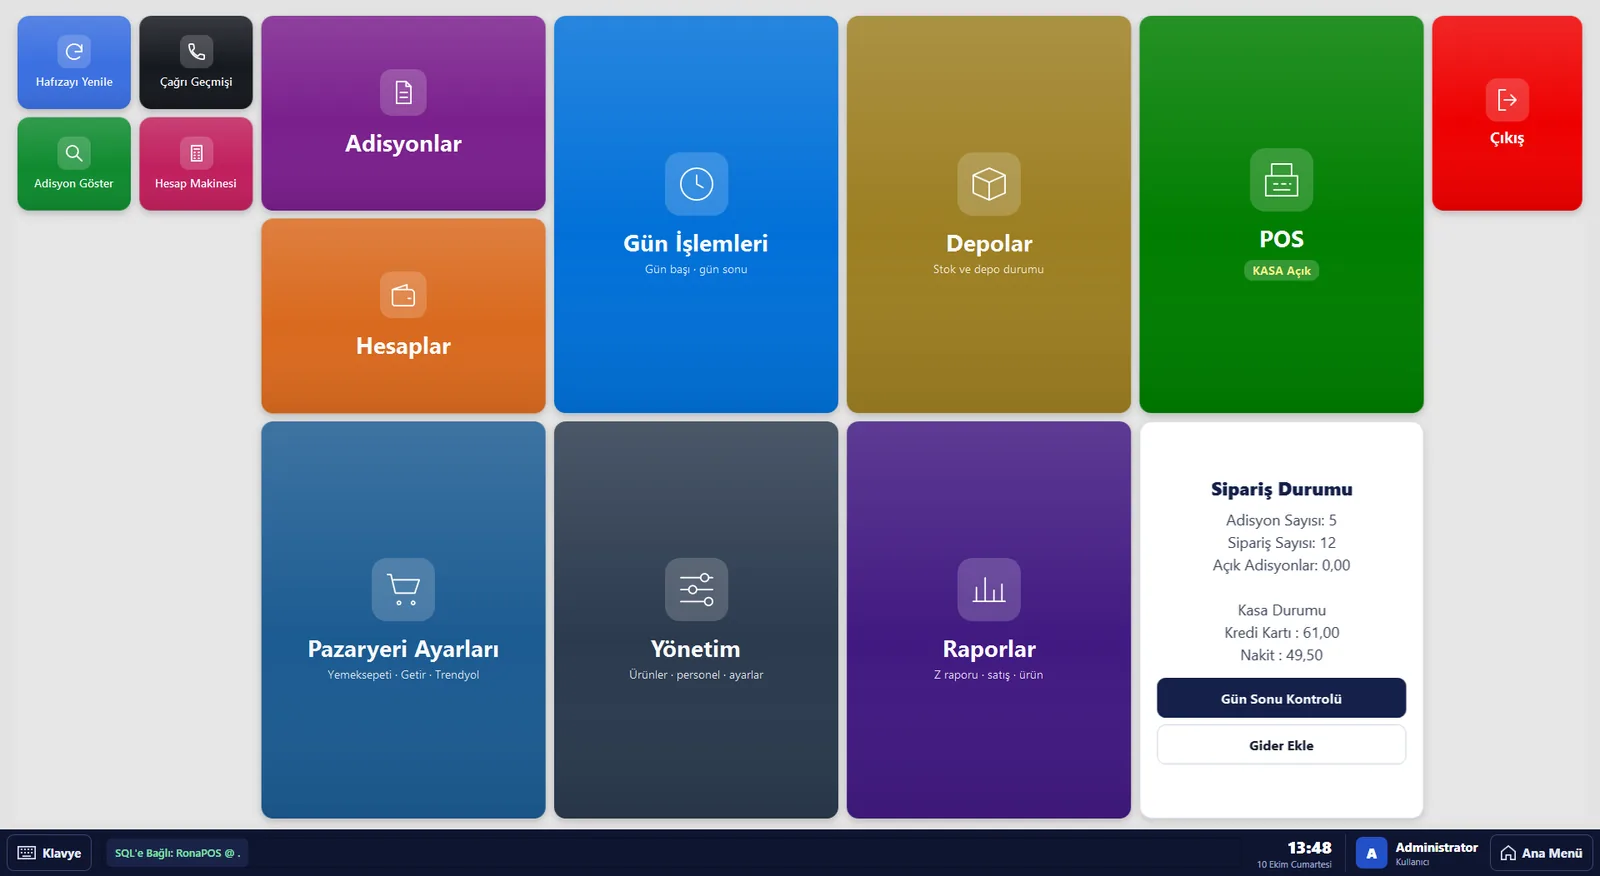Image resolution: width=1600 pixels, height=876 pixels.
Task: Click the 13:48 clock display
Action: pos(1309,848)
